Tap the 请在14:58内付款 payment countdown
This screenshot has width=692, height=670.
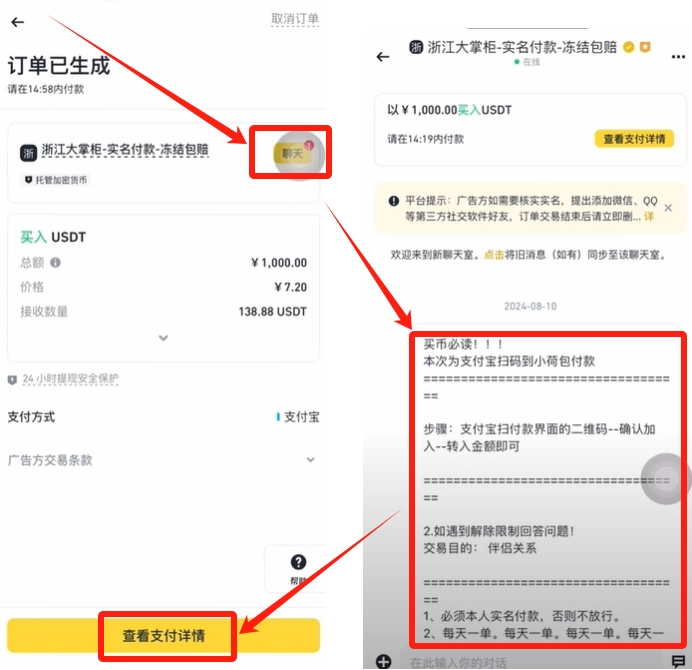point(45,89)
